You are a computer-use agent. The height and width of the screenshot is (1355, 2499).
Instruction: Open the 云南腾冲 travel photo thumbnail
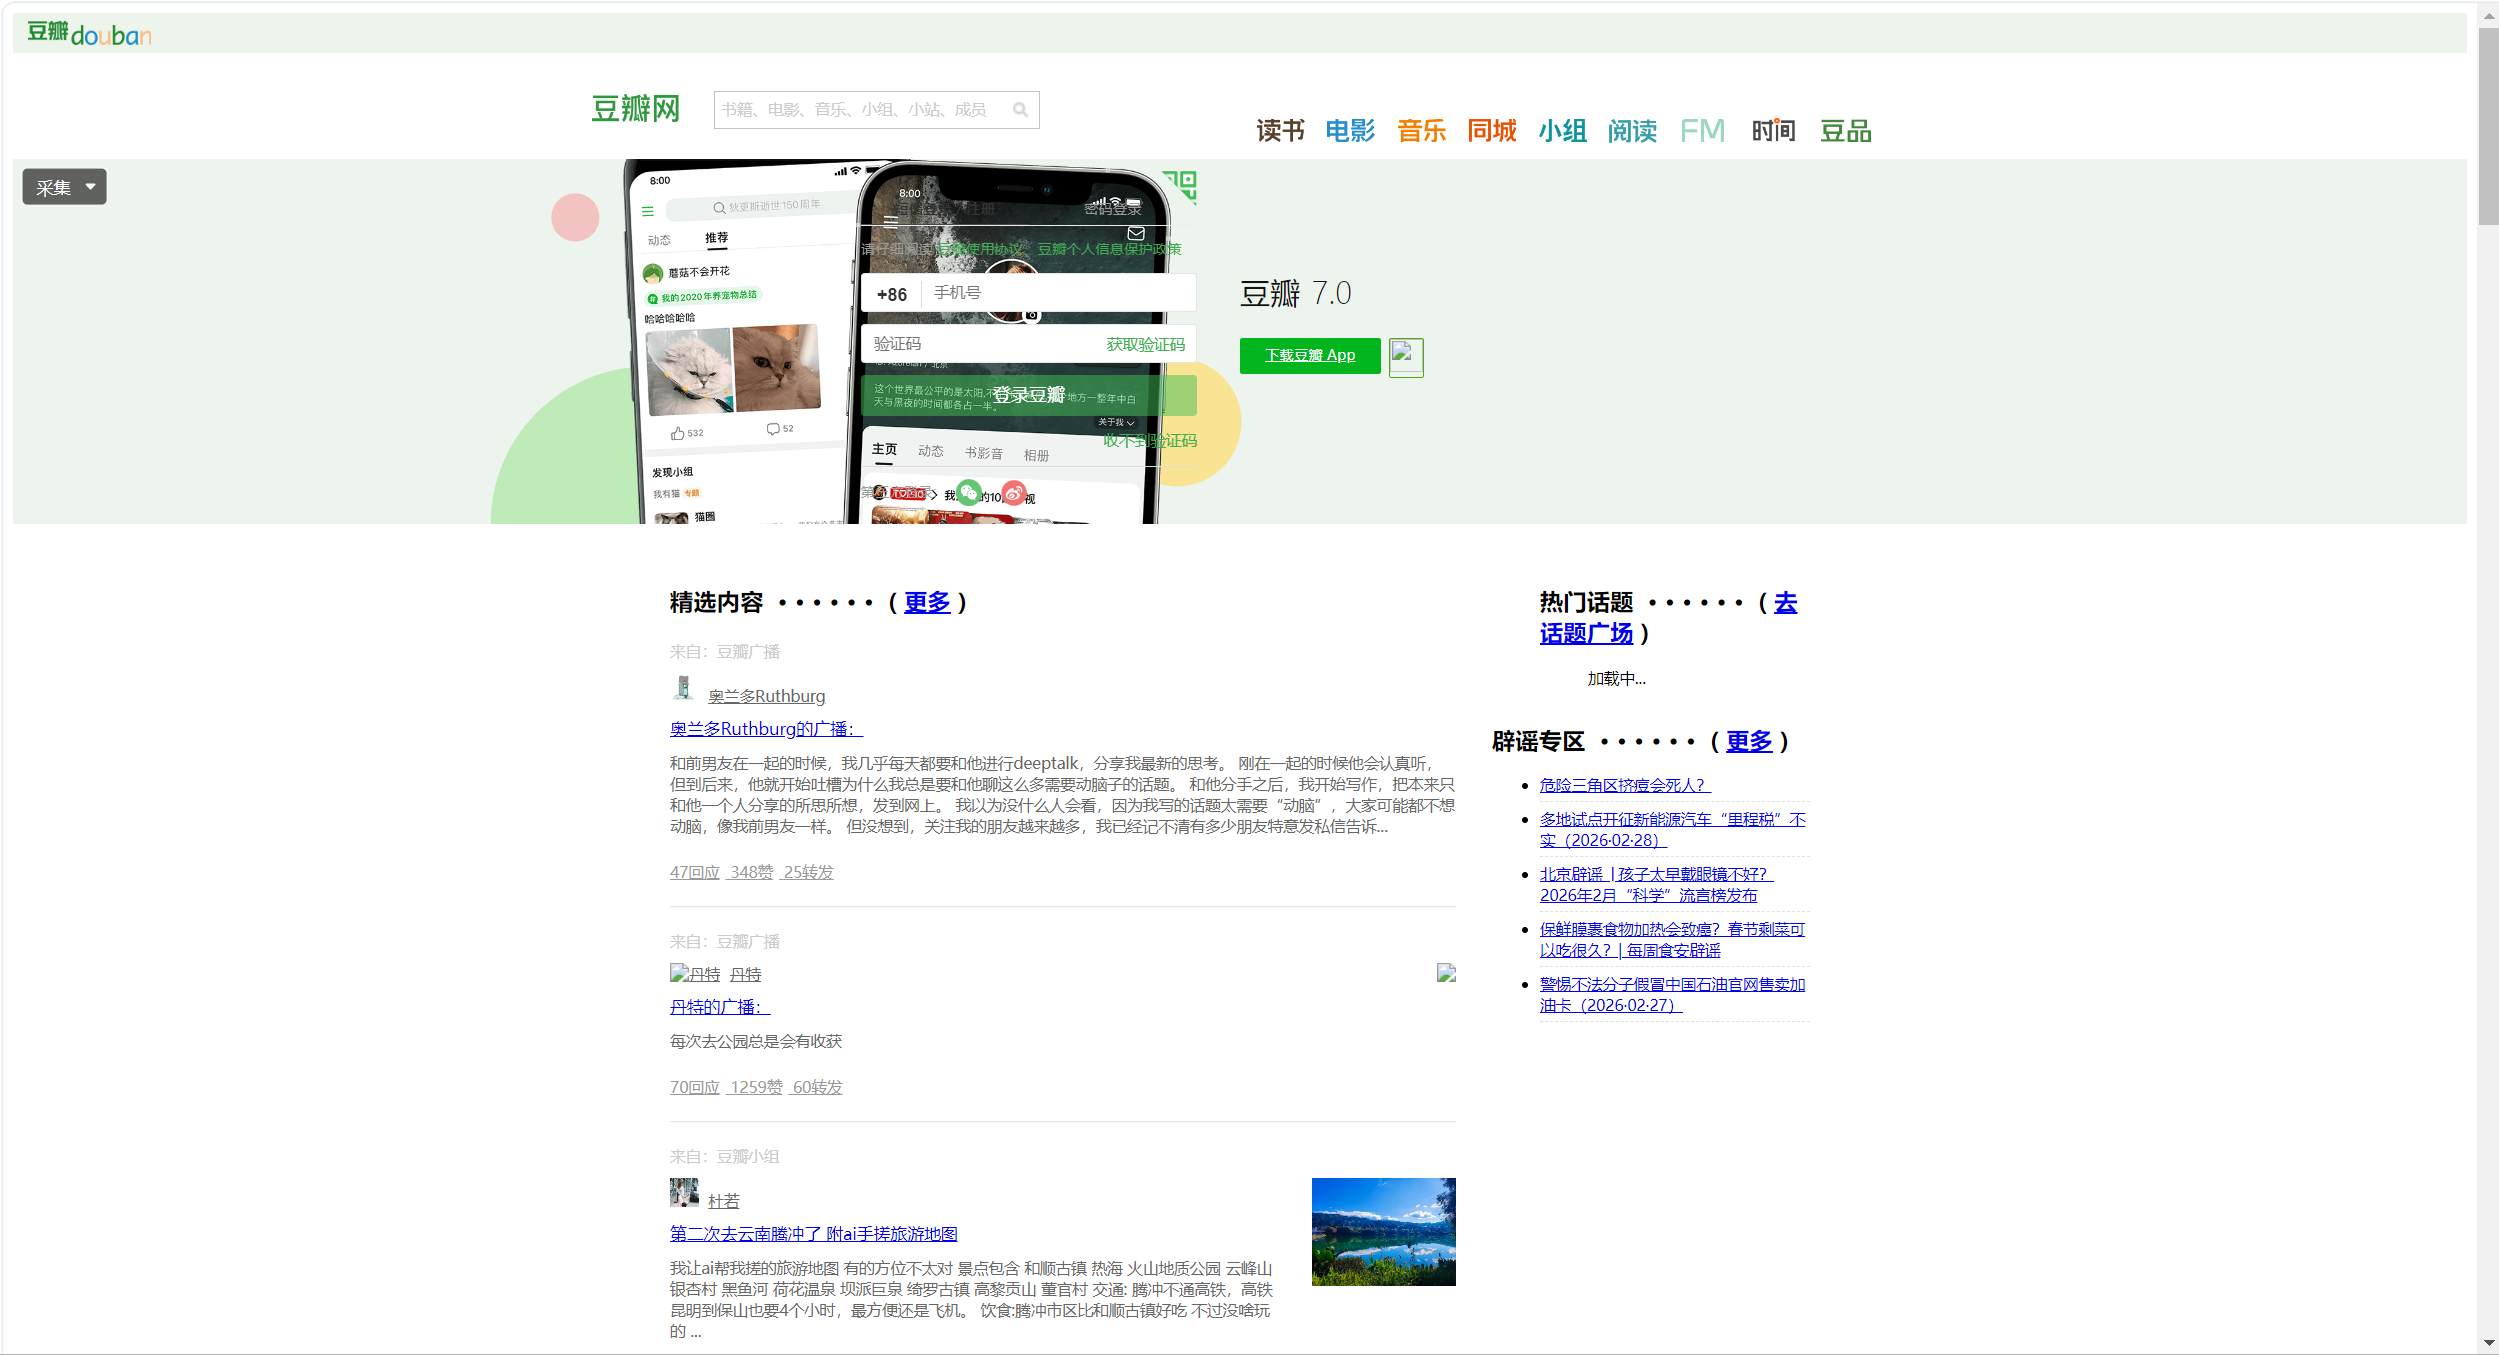coord(1383,1230)
